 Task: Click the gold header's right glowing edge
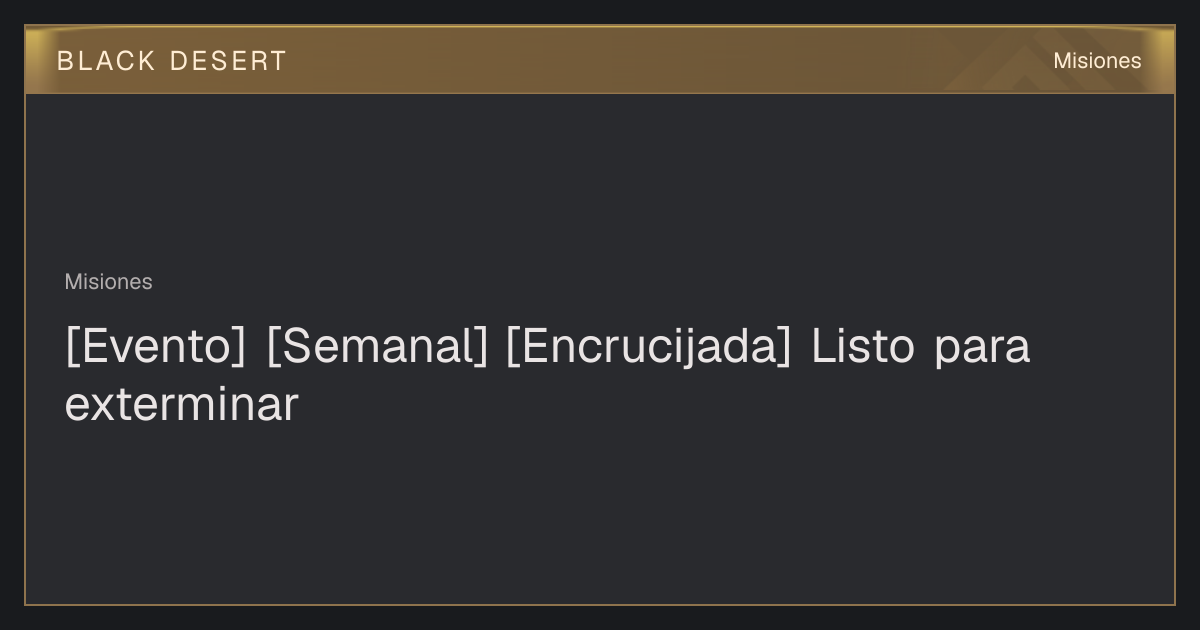click(1166, 60)
